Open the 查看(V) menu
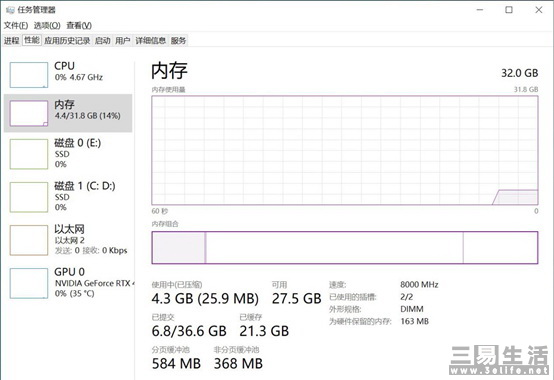 pyautogui.click(x=79, y=25)
